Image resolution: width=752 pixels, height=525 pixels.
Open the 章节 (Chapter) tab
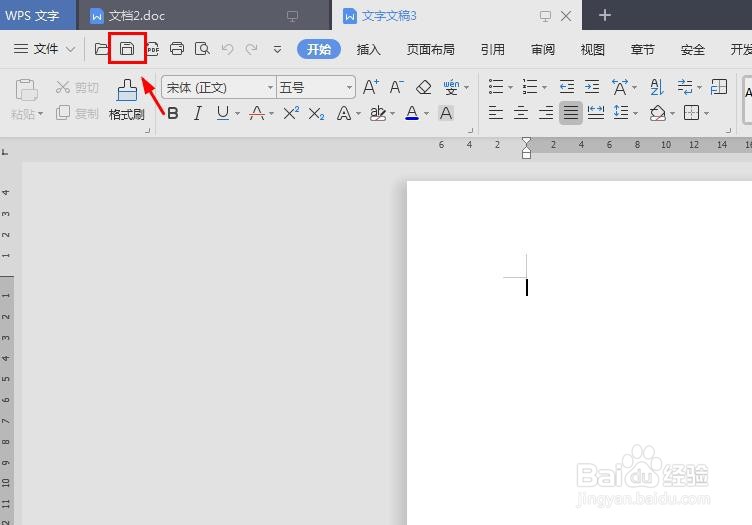point(642,49)
